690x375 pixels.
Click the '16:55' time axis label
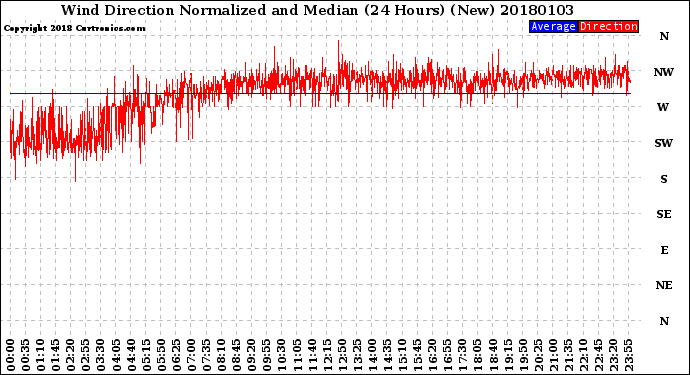point(447,355)
